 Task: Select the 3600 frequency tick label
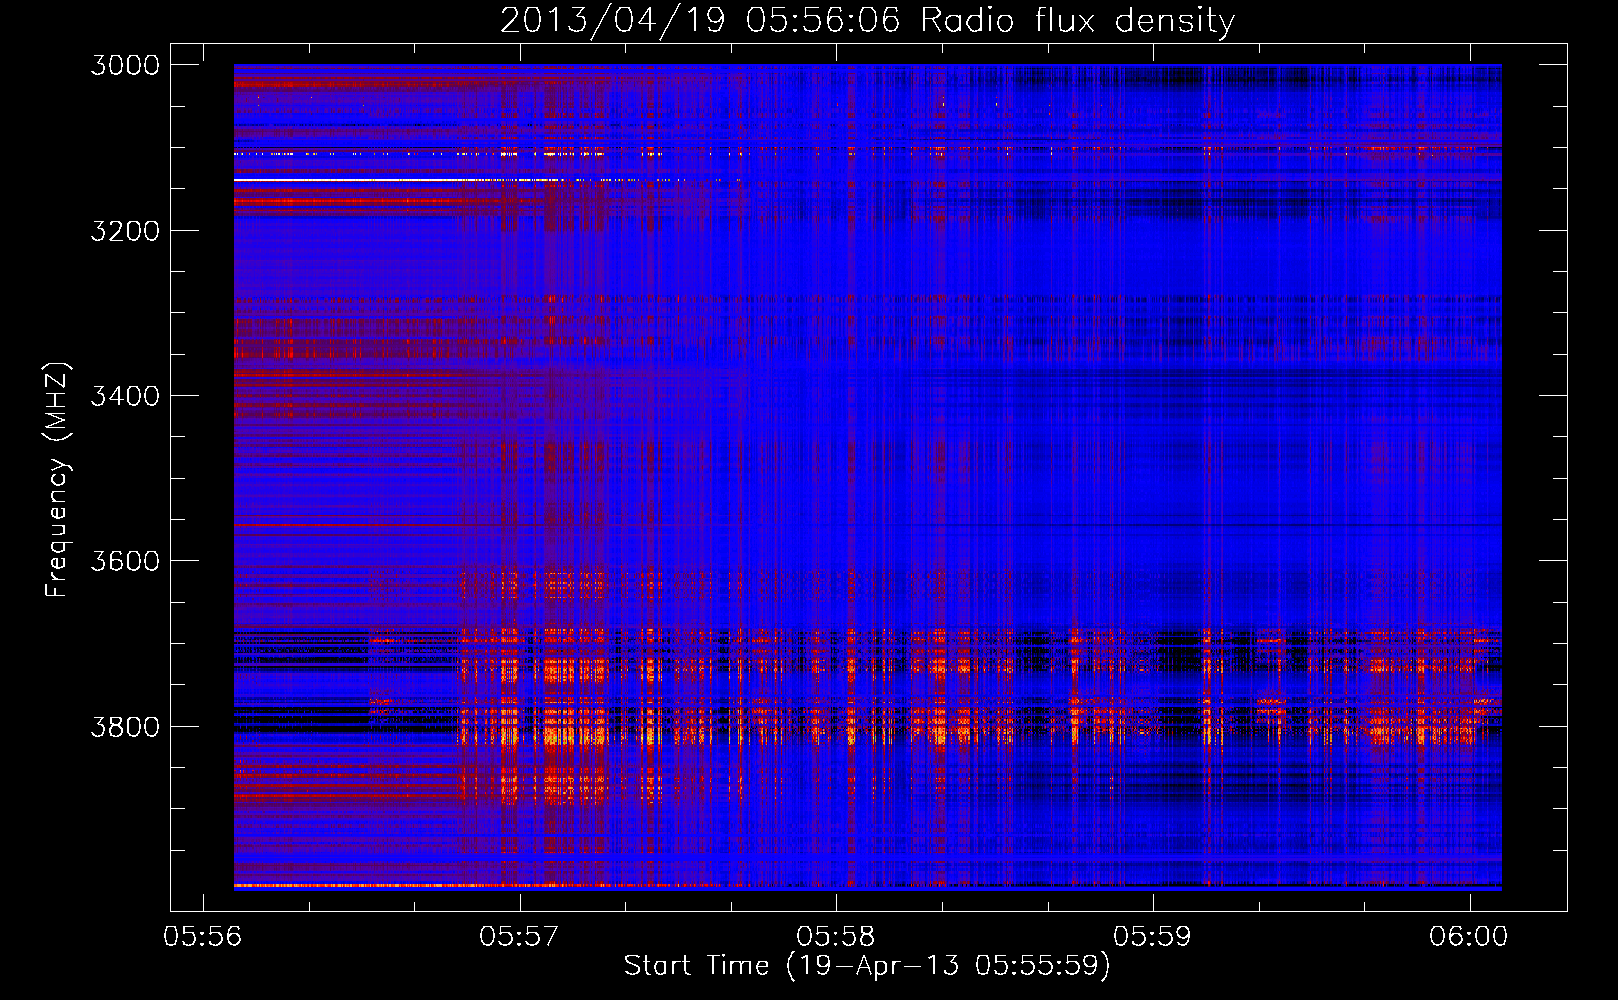click(x=125, y=561)
